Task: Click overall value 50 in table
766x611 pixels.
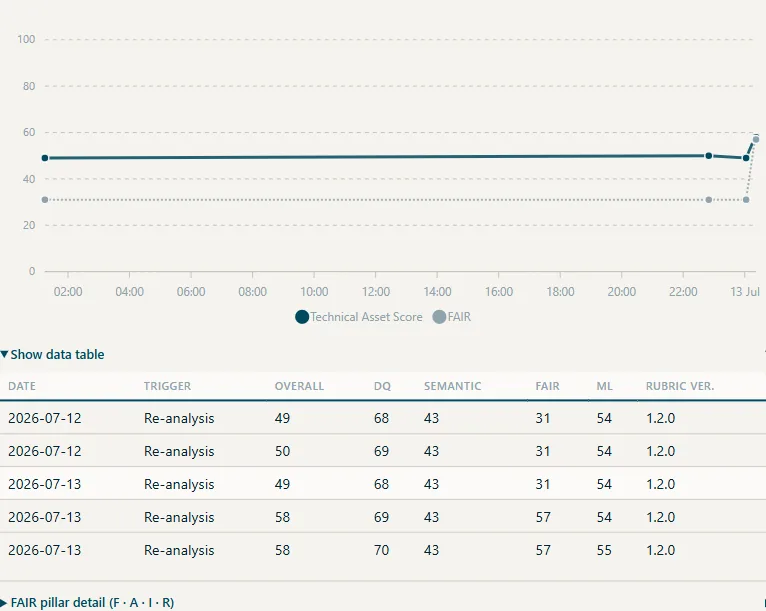Action: (282, 451)
